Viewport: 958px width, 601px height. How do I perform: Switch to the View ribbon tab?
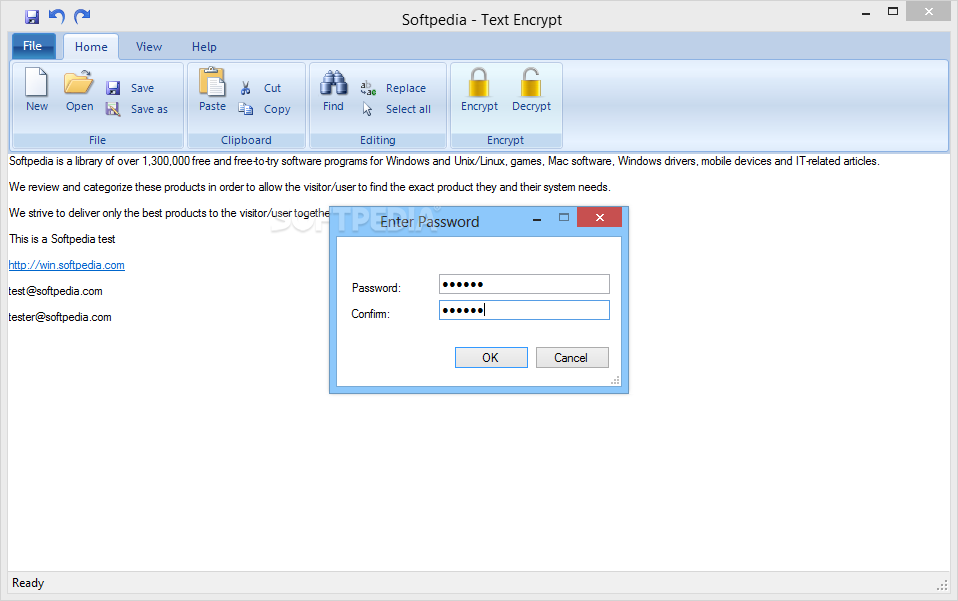[149, 47]
